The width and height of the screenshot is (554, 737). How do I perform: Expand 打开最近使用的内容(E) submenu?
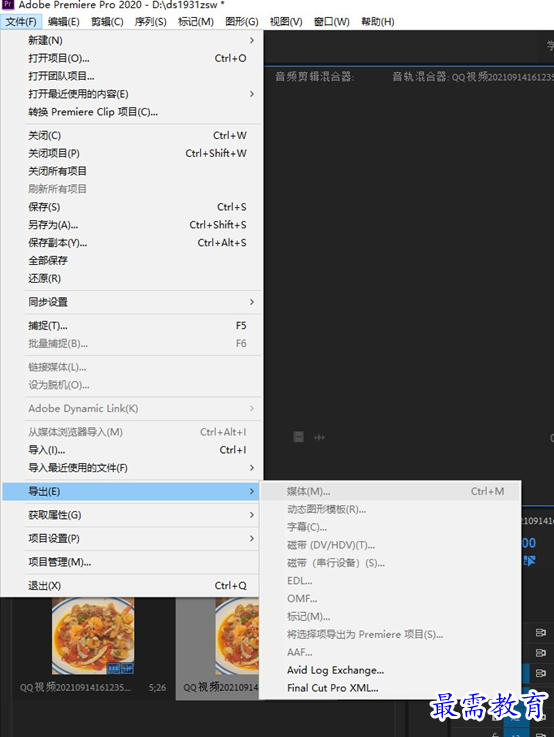click(x=132, y=94)
